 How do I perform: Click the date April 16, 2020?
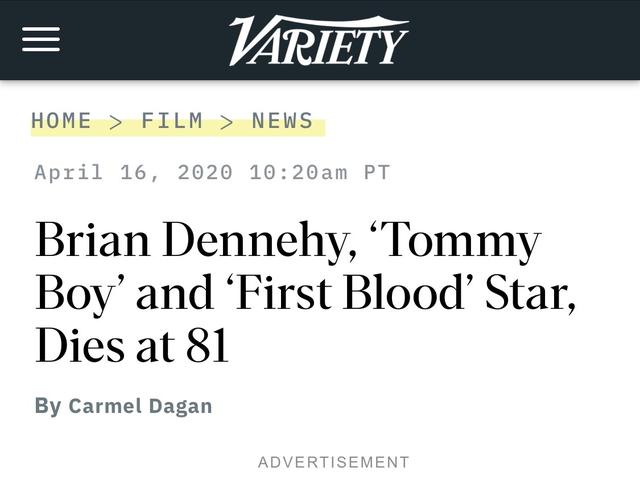[134, 172]
